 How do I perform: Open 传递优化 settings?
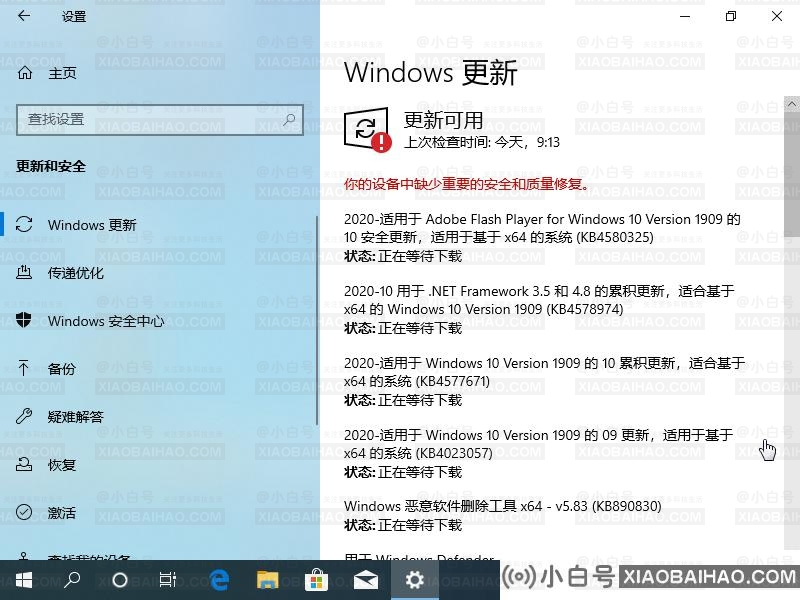click(76, 273)
